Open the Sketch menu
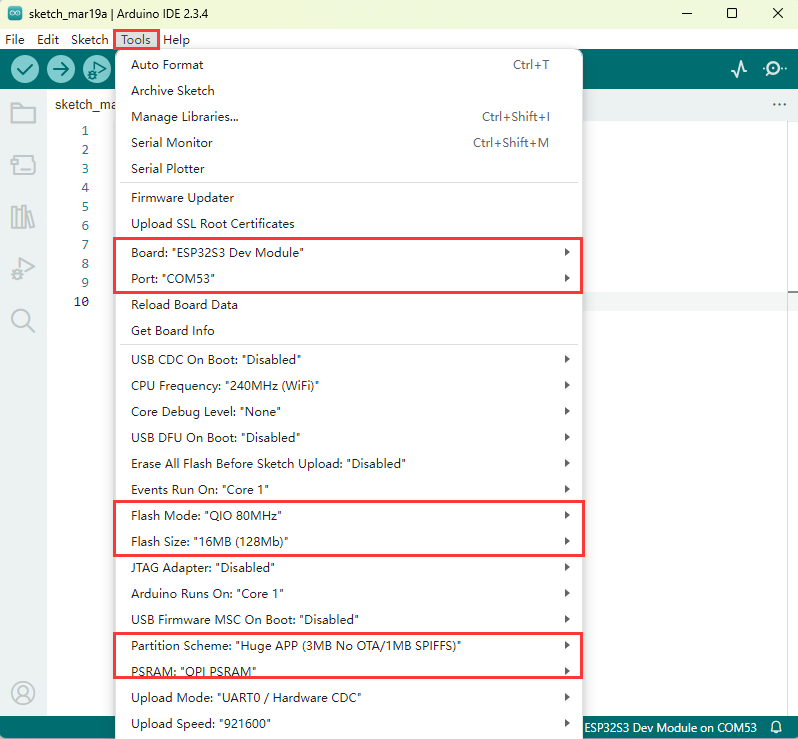This screenshot has width=798, height=739. (90, 40)
